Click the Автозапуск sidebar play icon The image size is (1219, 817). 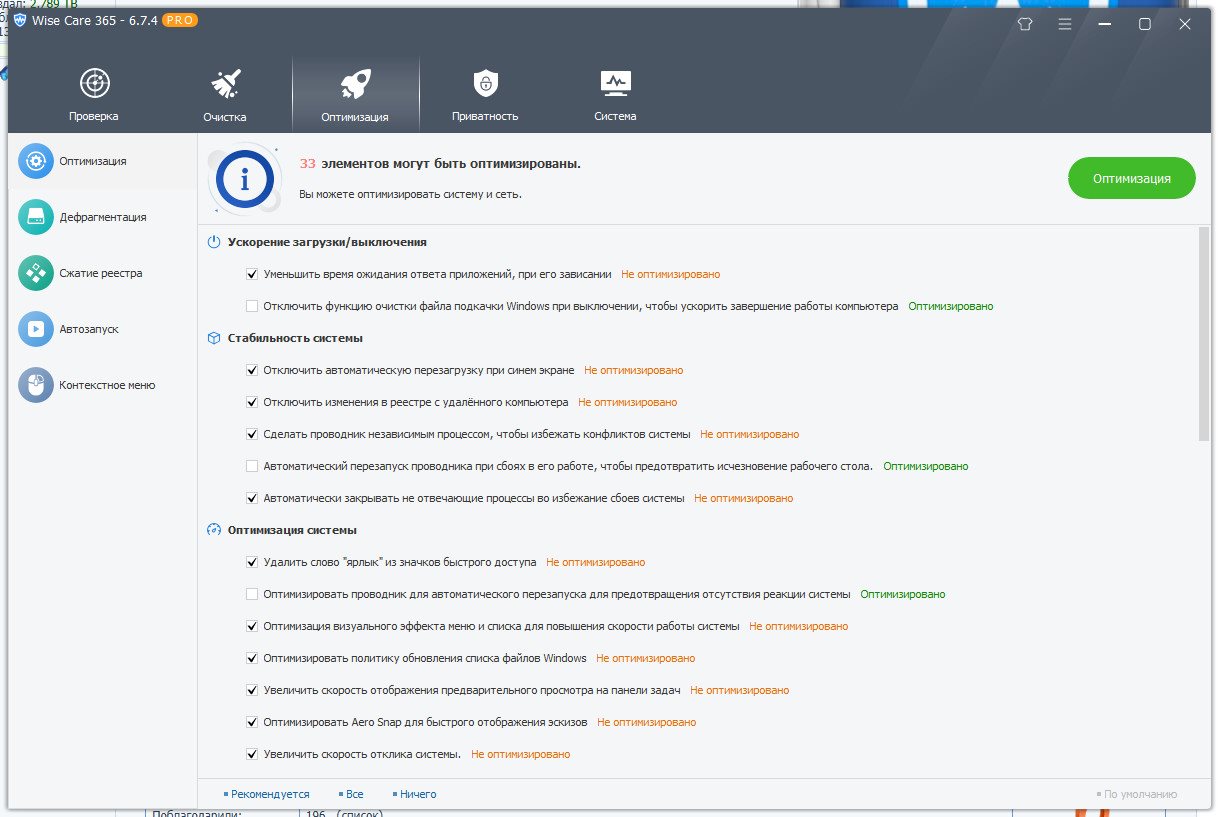pyautogui.click(x=36, y=329)
